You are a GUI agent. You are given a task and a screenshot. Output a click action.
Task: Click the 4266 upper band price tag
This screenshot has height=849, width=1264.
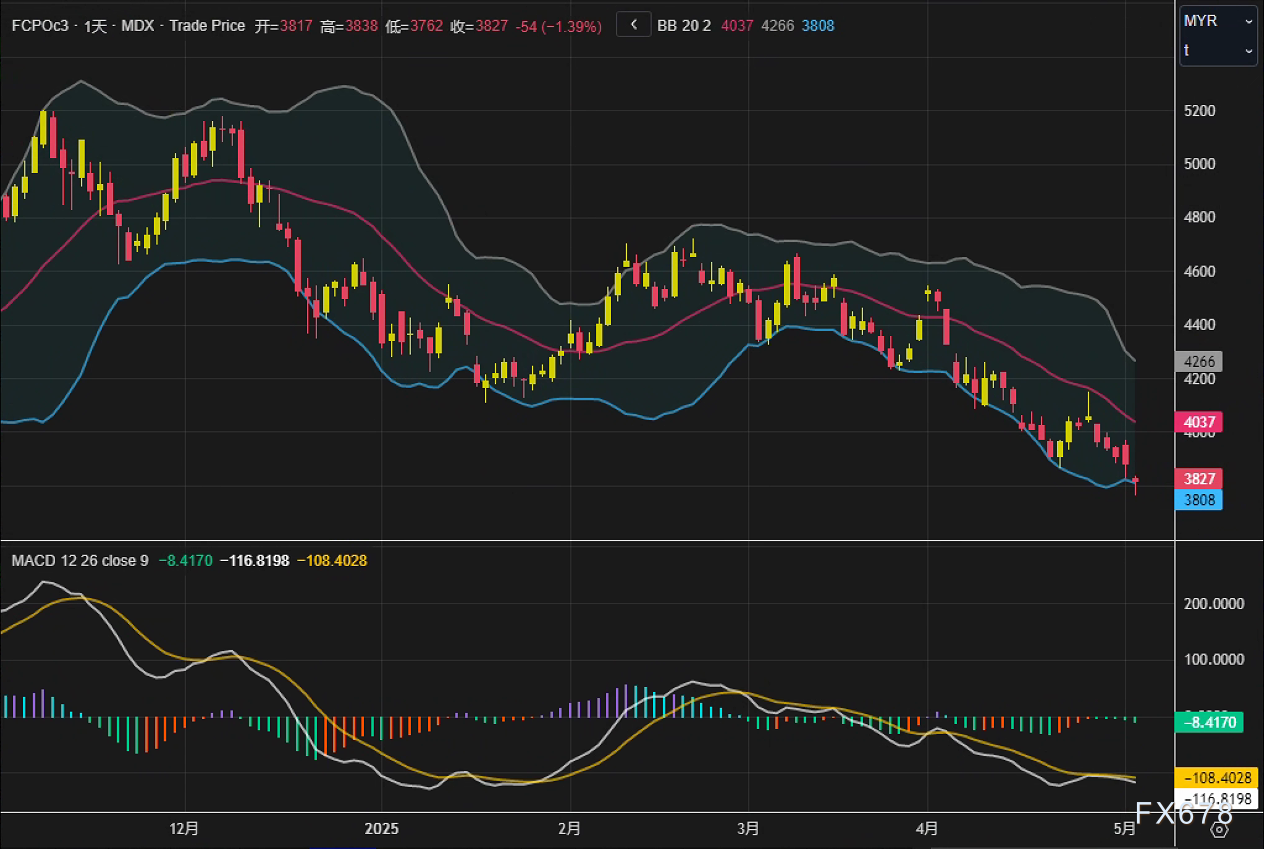pyautogui.click(x=1200, y=362)
